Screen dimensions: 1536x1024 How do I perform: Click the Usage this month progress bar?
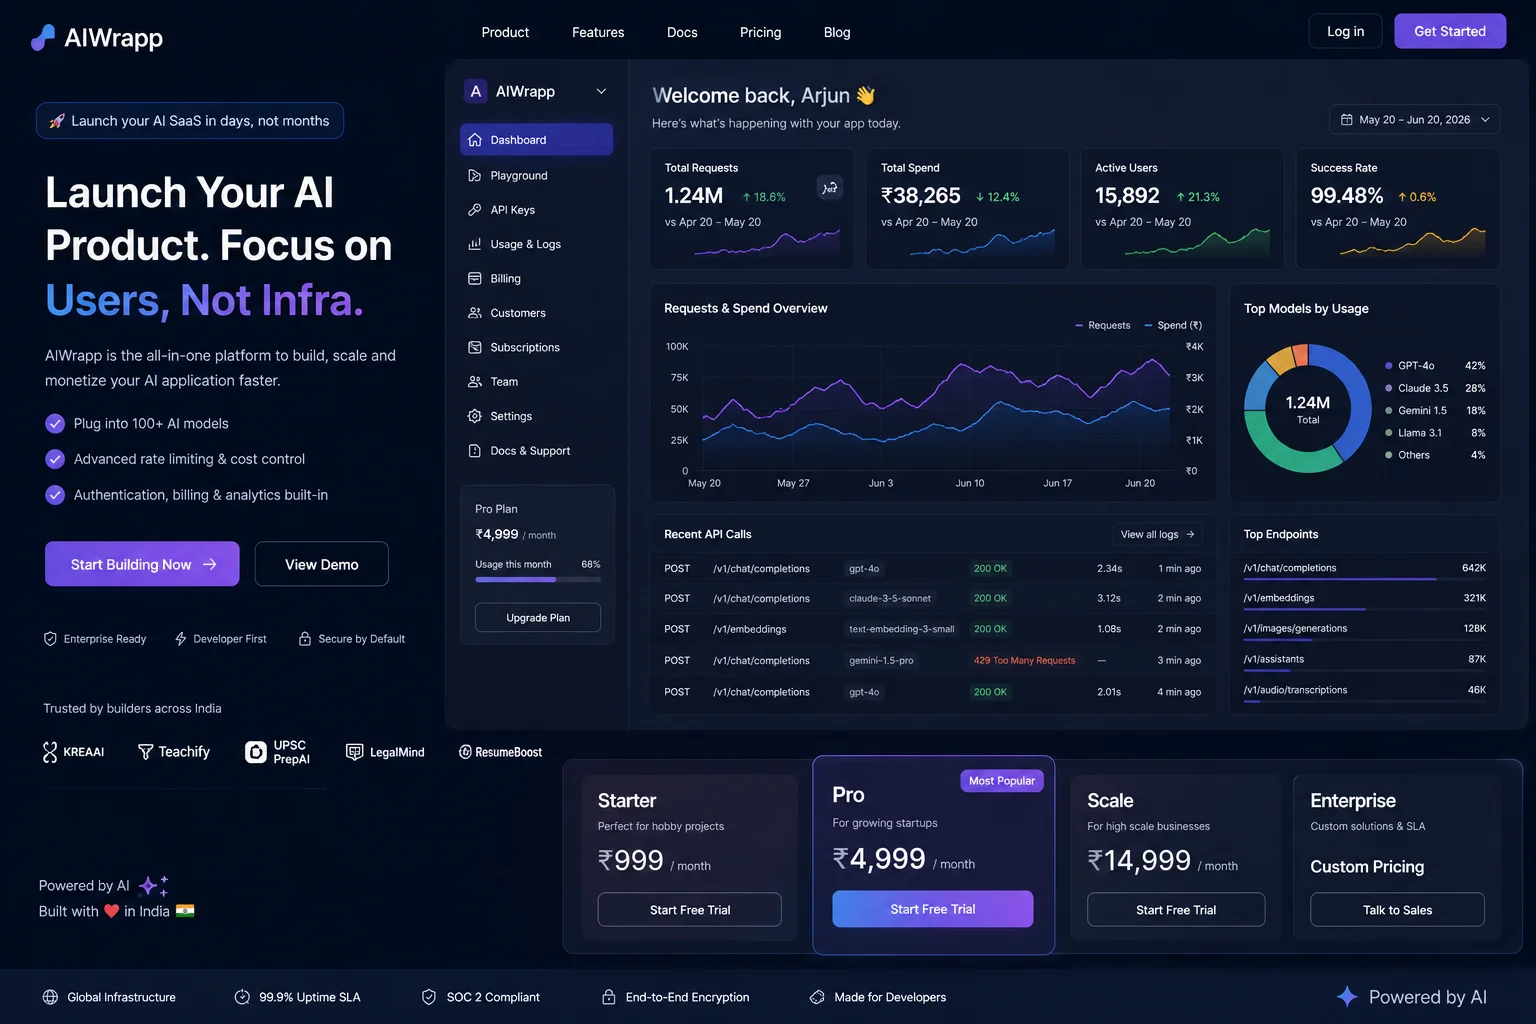point(538,580)
